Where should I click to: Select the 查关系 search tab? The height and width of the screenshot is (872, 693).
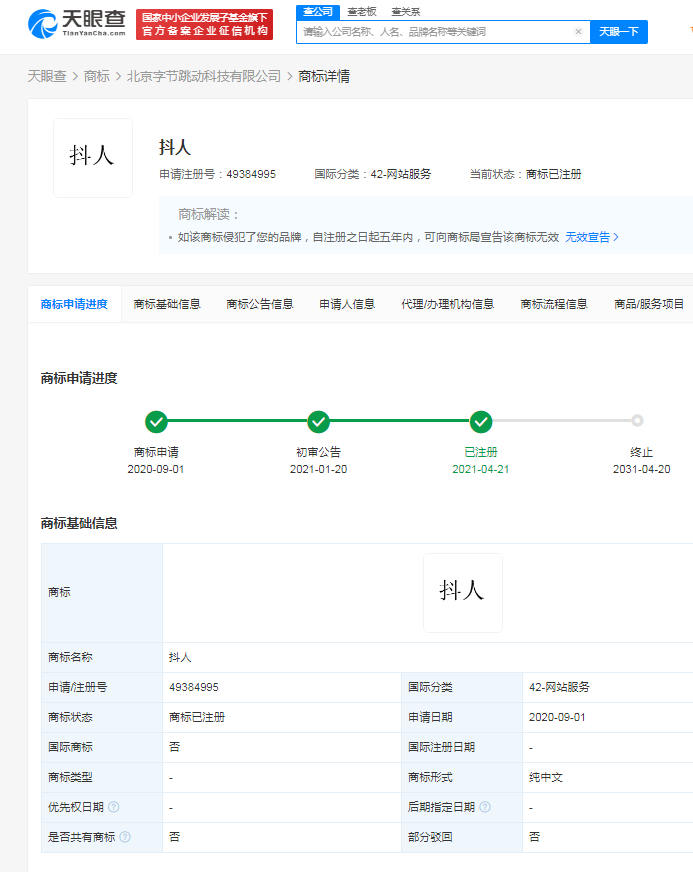click(x=406, y=12)
